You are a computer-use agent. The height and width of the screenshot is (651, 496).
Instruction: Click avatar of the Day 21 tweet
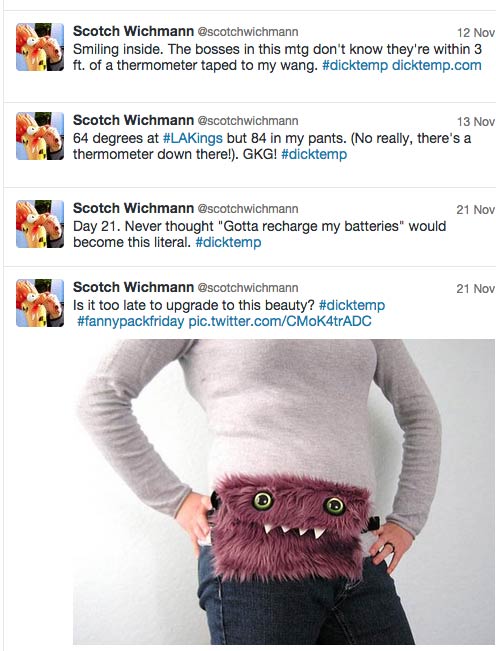tap(40, 224)
